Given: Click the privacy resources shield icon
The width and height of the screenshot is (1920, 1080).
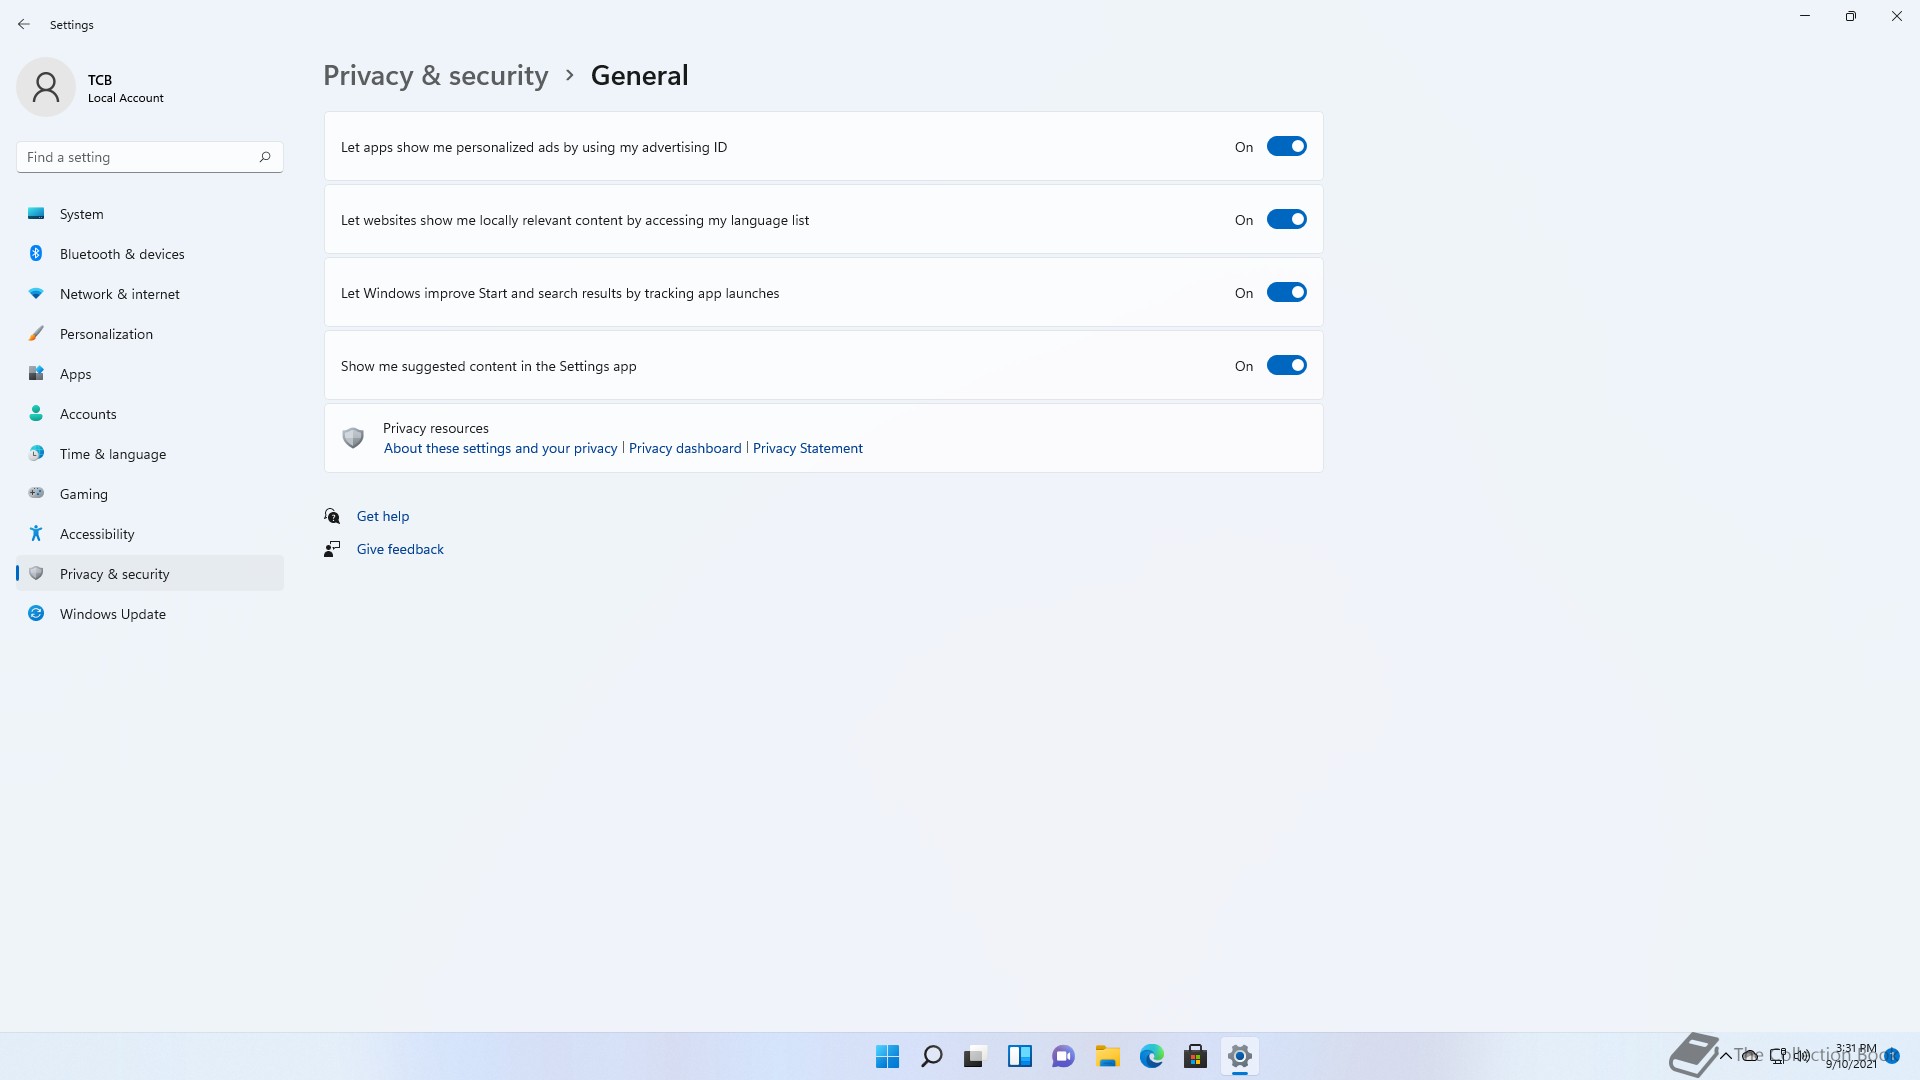Looking at the screenshot, I should click(353, 438).
